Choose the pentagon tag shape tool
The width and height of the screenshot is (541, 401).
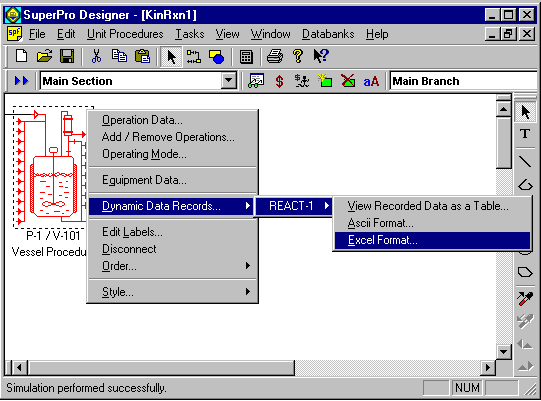coord(525,272)
